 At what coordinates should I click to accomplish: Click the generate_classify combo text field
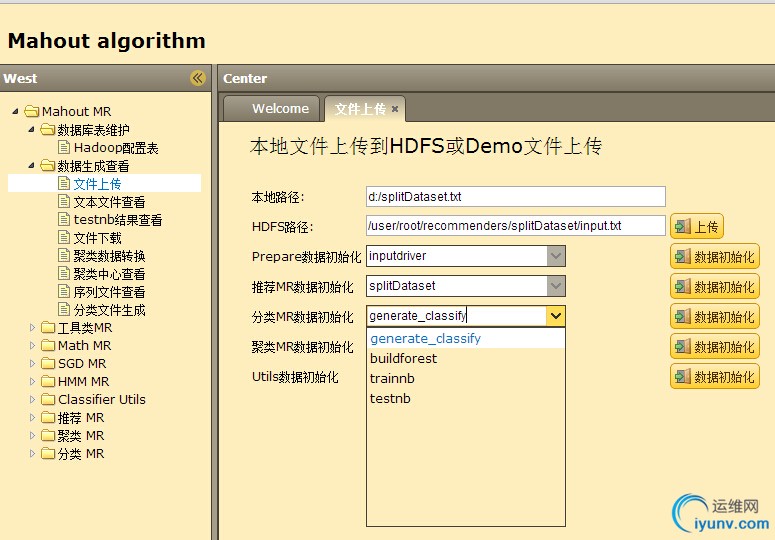point(457,316)
